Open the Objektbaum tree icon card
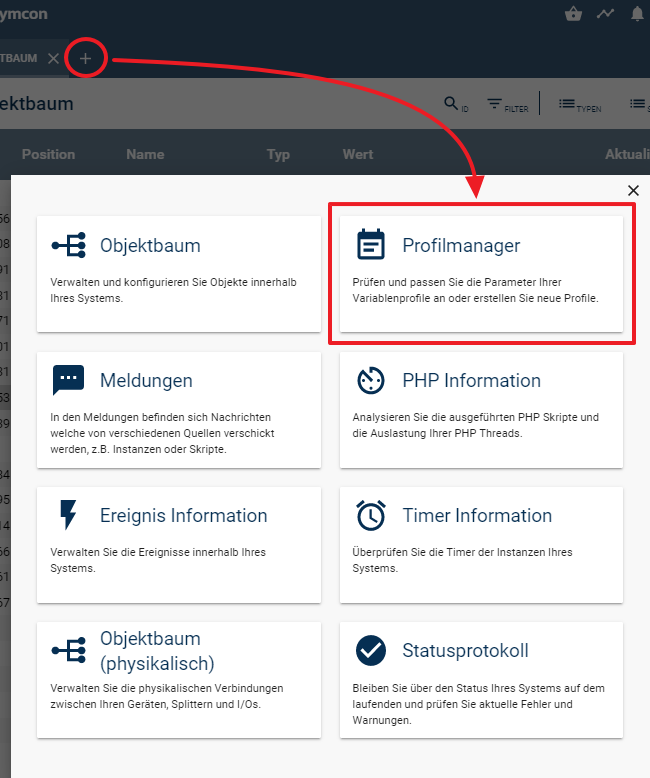The width and height of the screenshot is (650, 778). tap(68, 246)
